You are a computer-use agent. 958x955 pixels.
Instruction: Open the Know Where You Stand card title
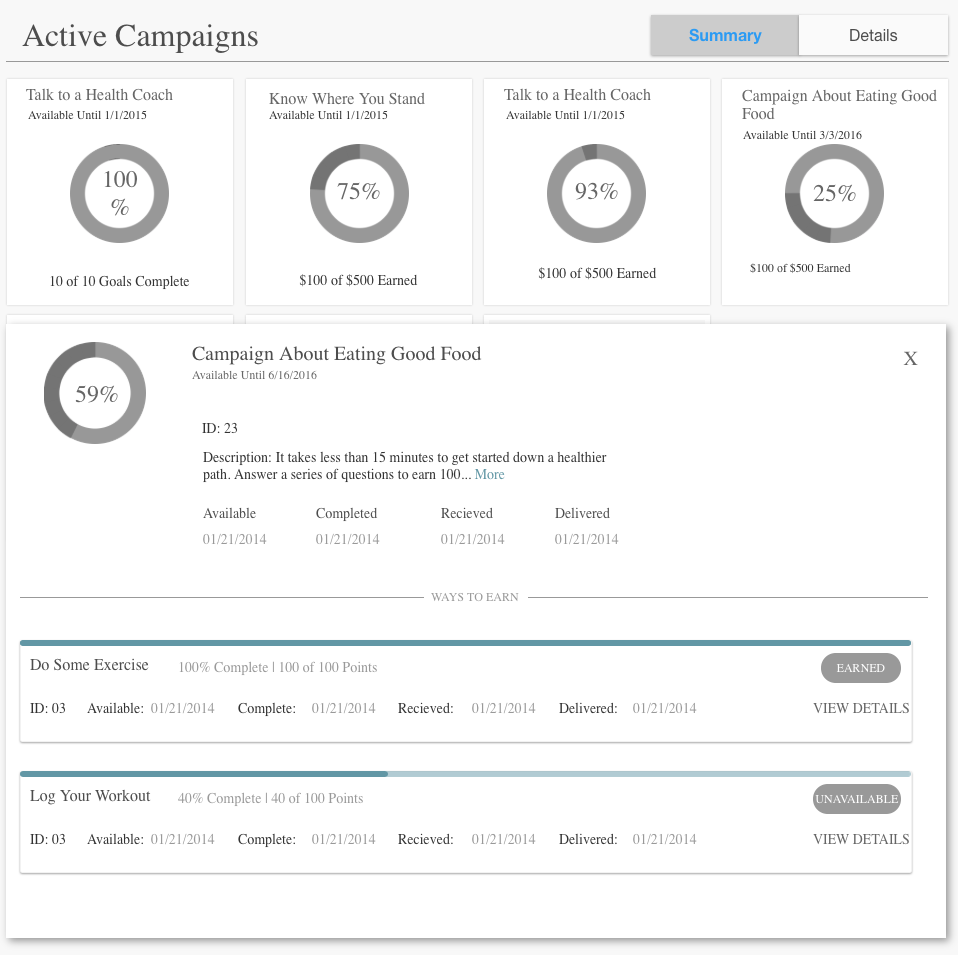point(346,98)
